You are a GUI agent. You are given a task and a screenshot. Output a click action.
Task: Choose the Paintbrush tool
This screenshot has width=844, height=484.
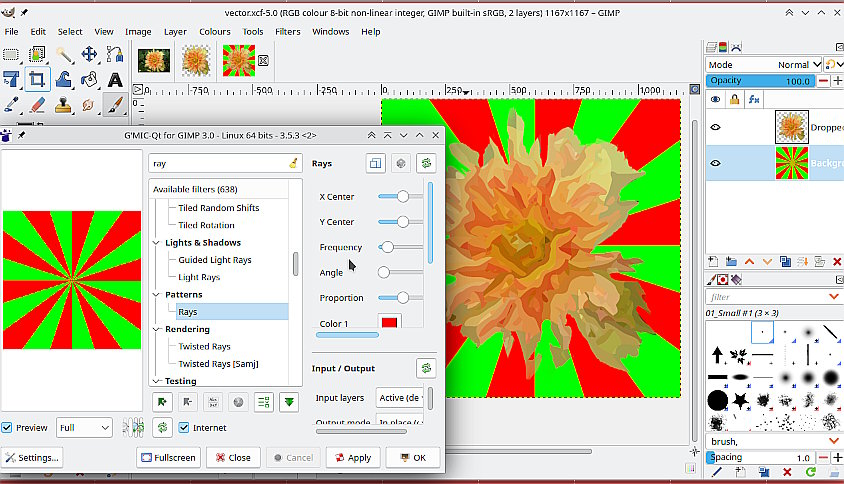[115, 105]
